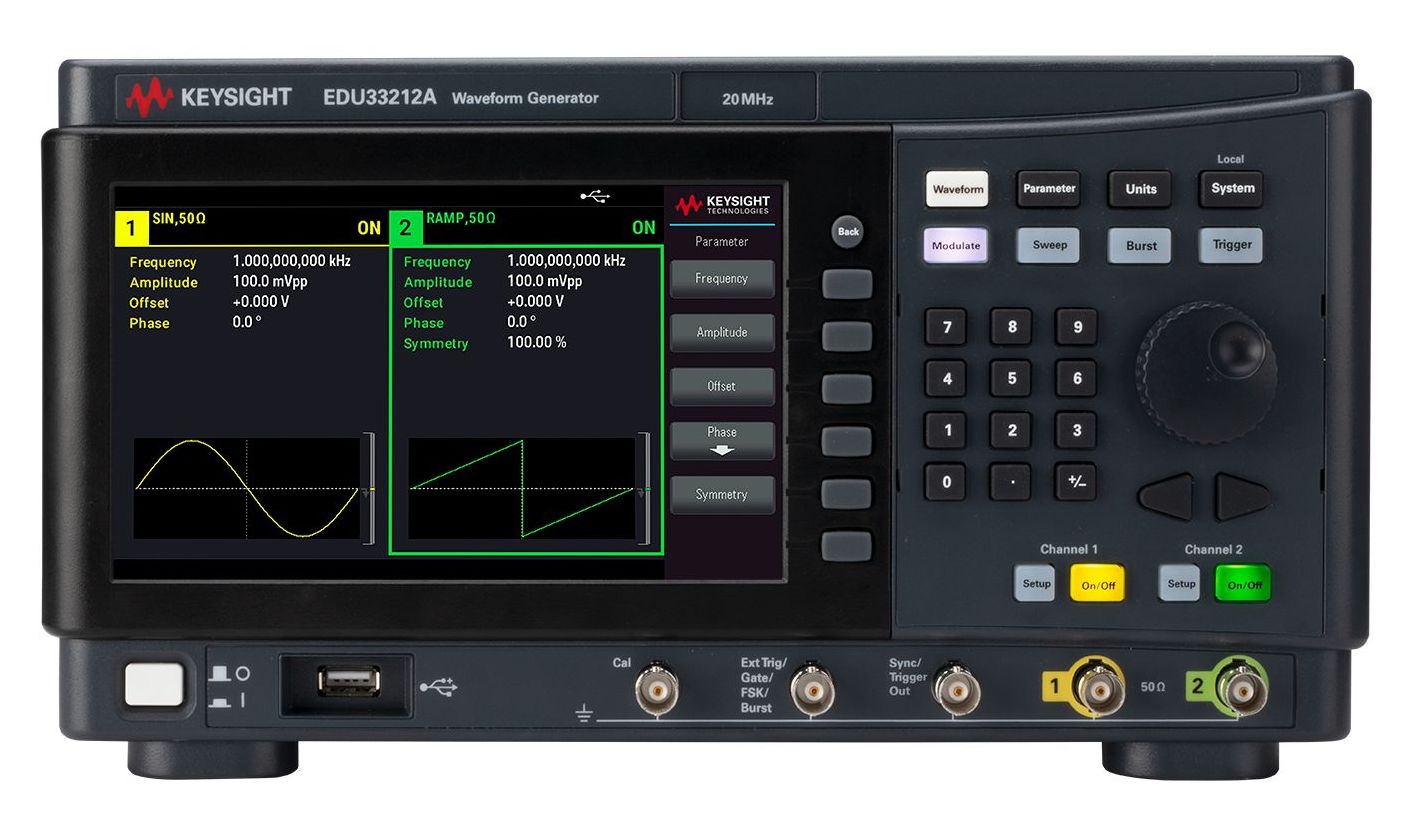1422x816 pixels.
Task: Hit the System / Local key
Action: [x=1232, y=188]
